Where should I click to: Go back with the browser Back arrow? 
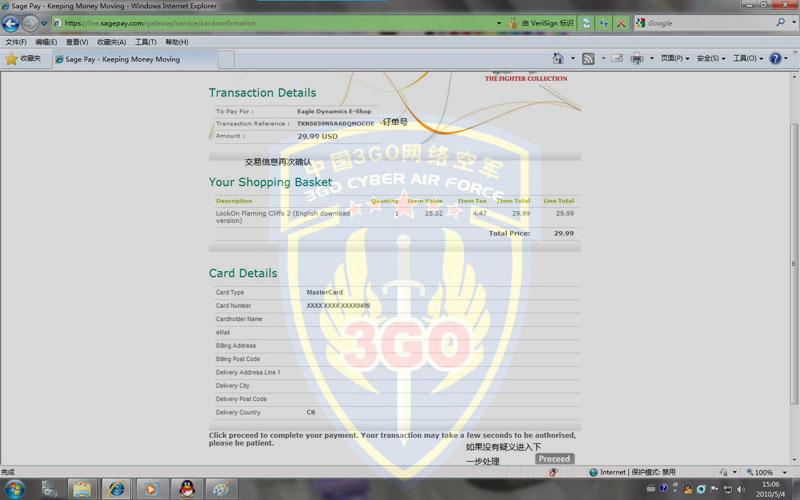tap(10, 23)
